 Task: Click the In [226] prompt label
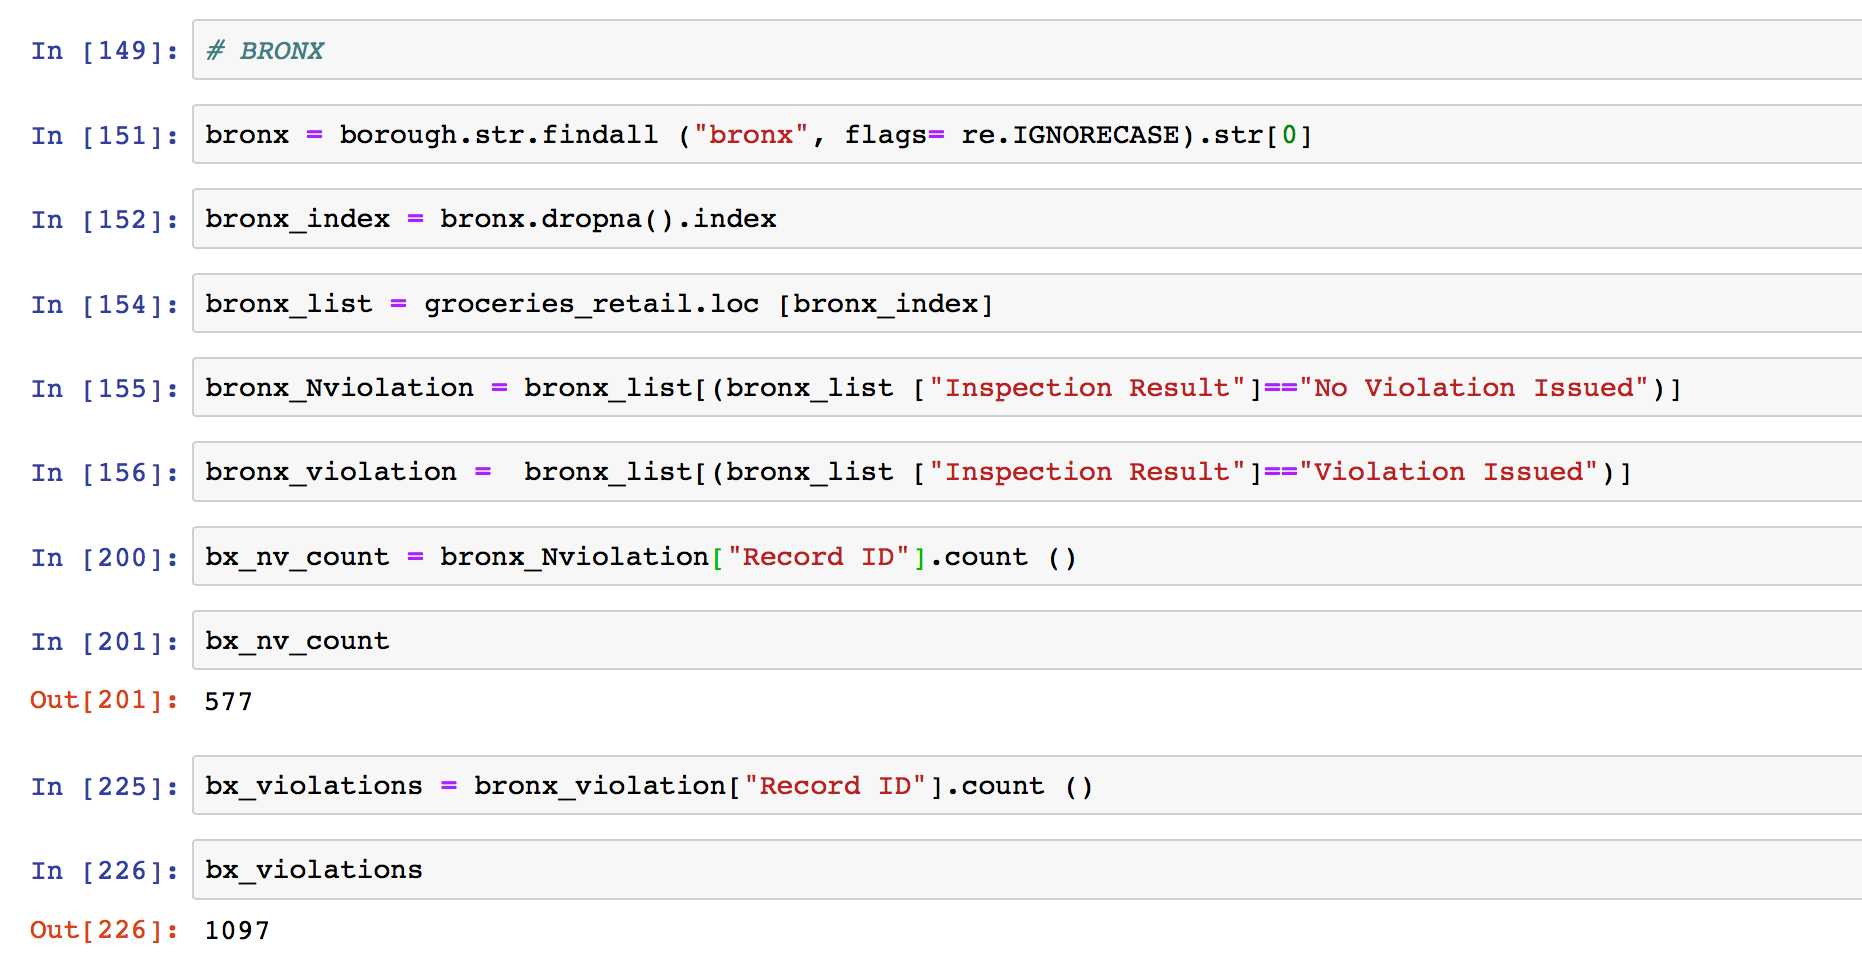104,870
